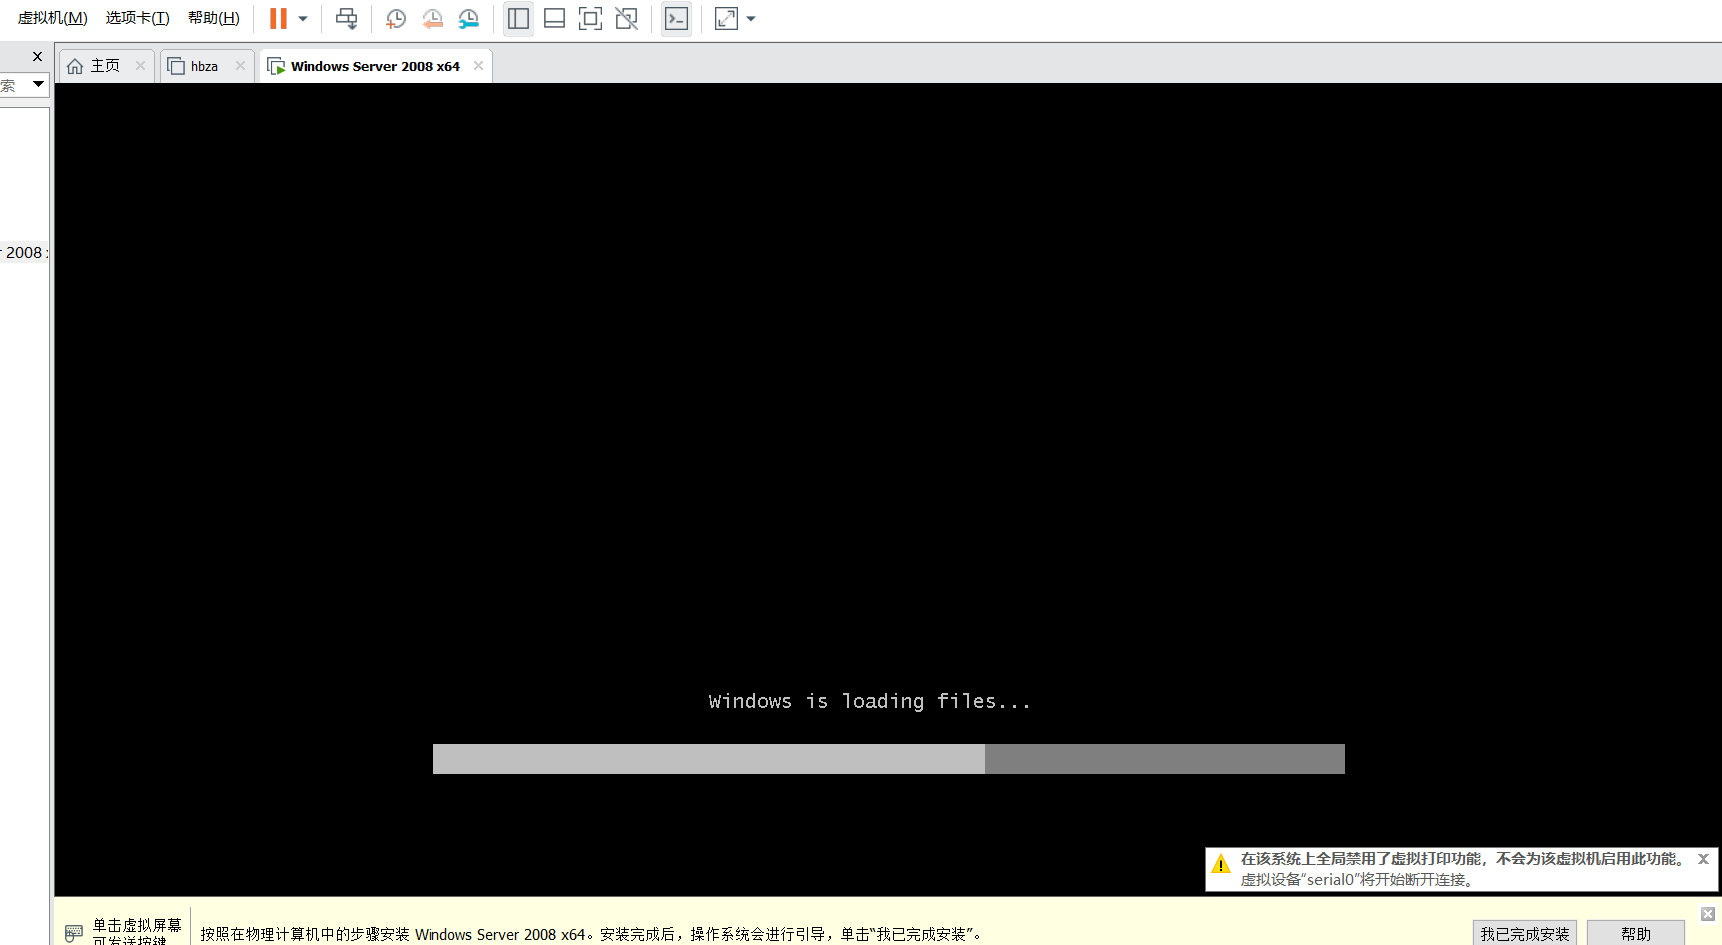Viewport: 1722px width, 945px height.
Task: Click the stretch guest display icon
Action: [x=726, y=18]
